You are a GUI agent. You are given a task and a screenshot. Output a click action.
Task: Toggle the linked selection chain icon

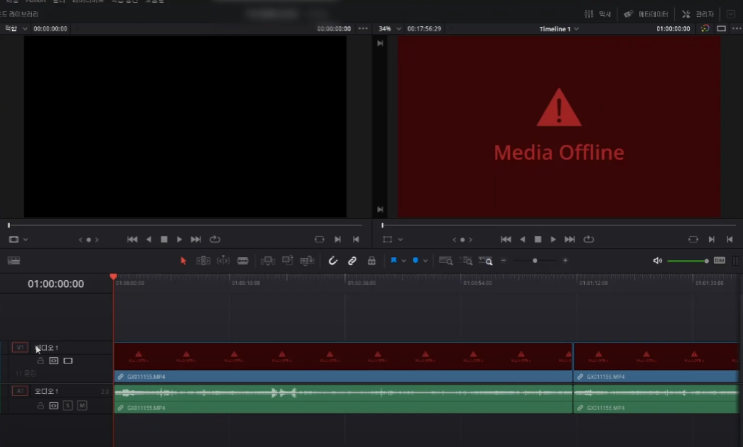click(352, 261)
